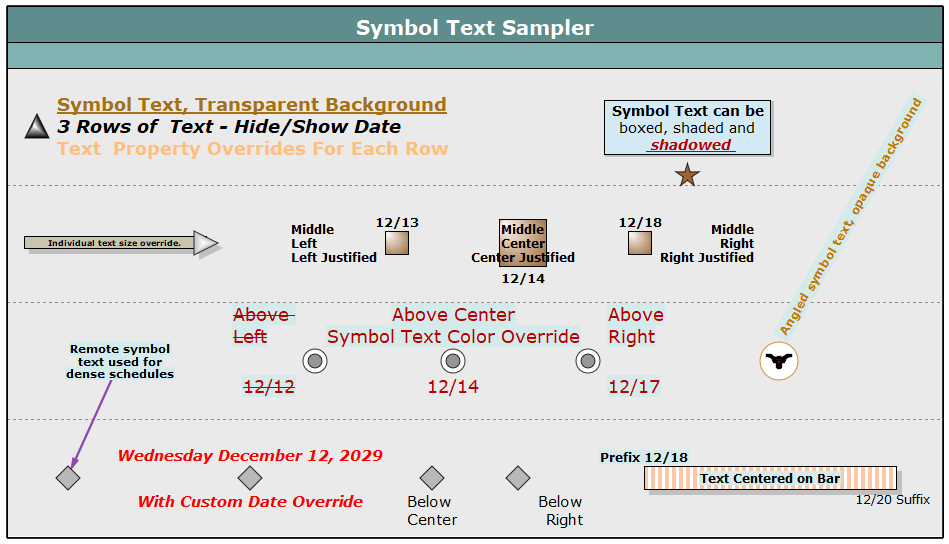Click the Remote symbol text label
The width and height of the screenshot is (949, 544).
(x=120, y=362)
